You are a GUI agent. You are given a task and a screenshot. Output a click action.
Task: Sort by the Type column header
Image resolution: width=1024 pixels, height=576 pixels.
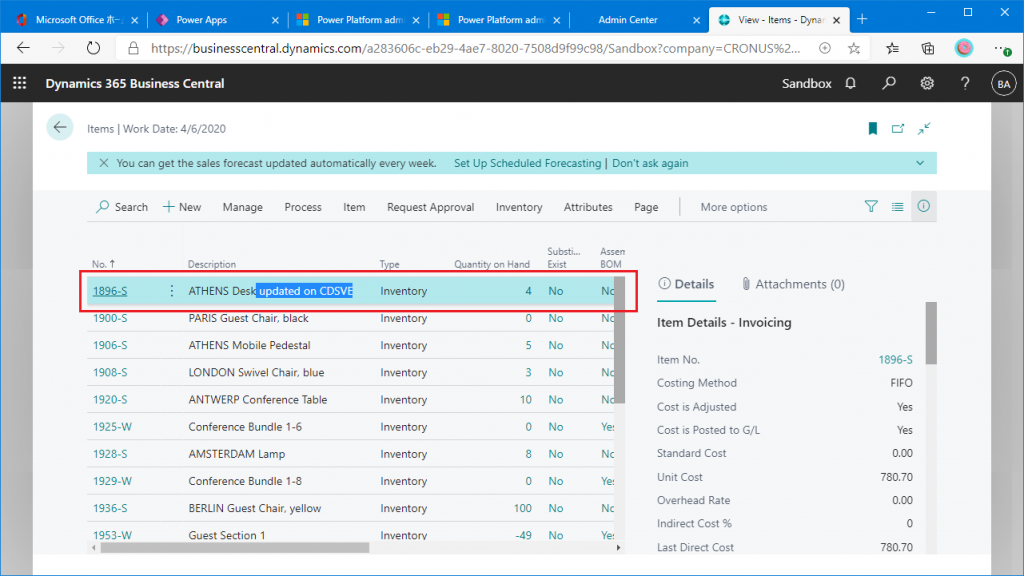[x=389, y=264]
